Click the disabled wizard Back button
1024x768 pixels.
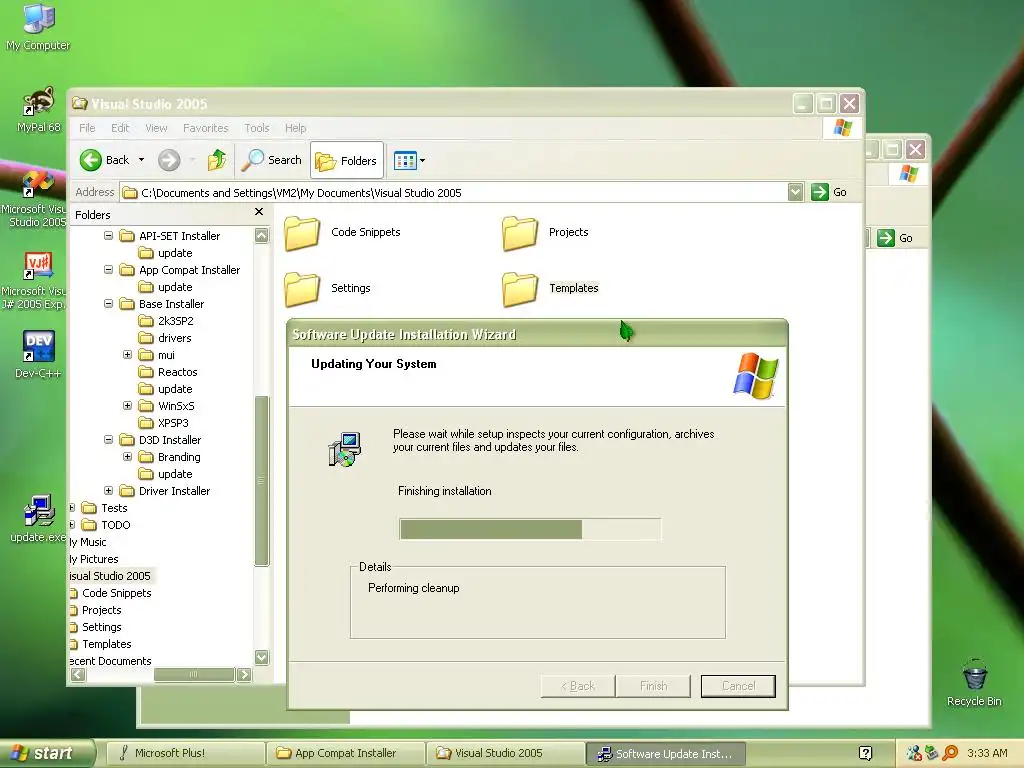tap(577, 686)
